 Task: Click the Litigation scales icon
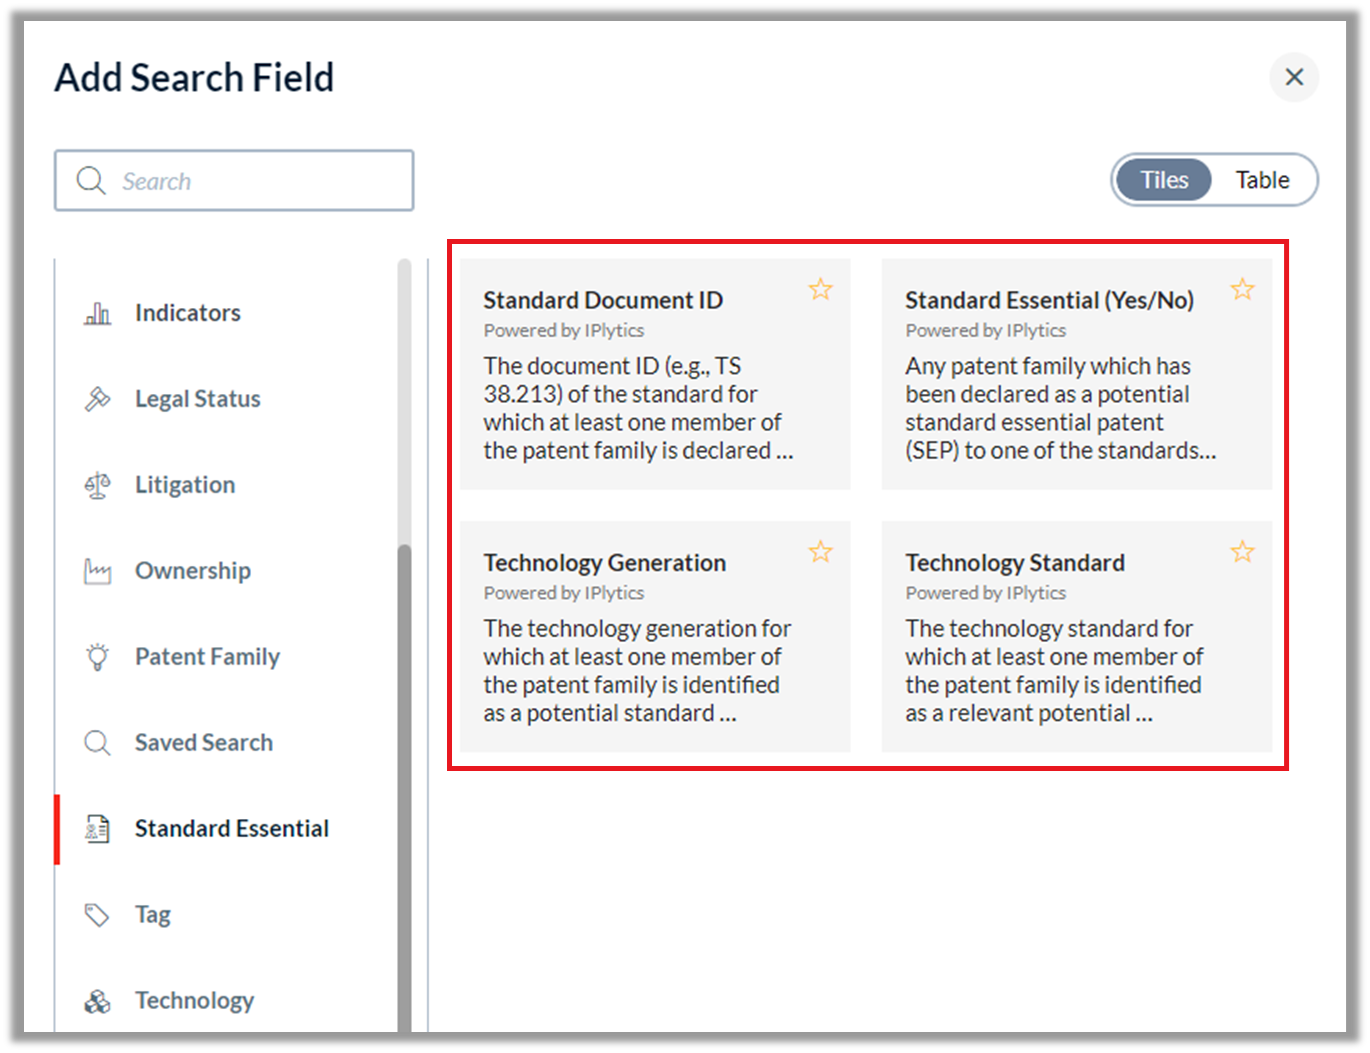click(97, 485)
